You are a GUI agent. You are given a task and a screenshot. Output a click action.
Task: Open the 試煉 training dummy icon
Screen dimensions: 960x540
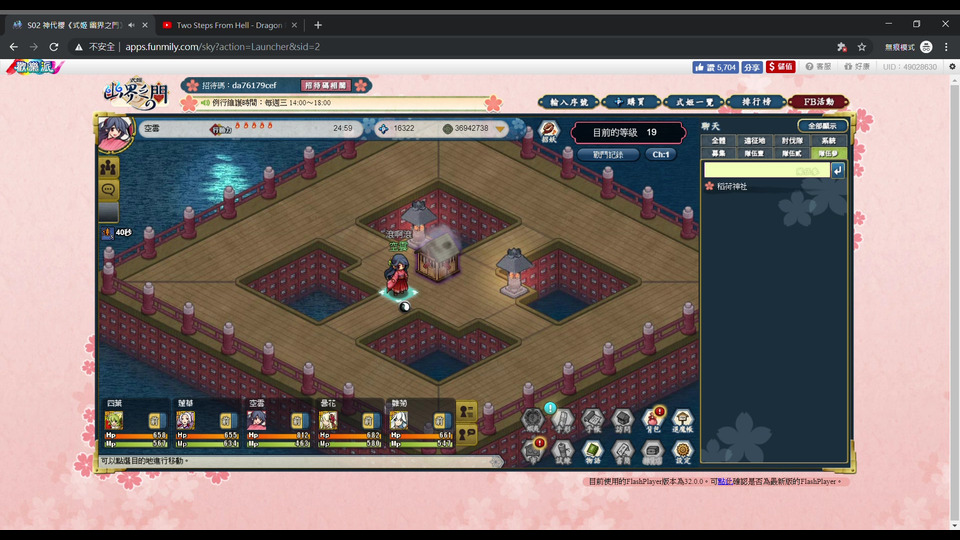point(562,452)
